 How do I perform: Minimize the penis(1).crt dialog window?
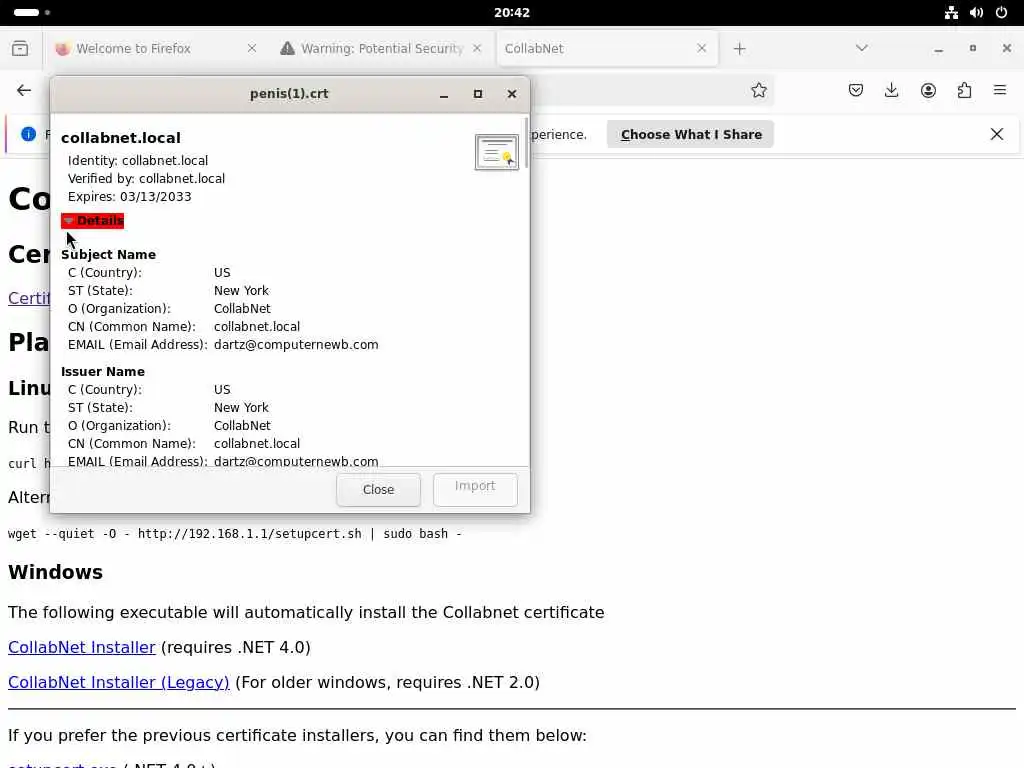[x=444, y=94]
